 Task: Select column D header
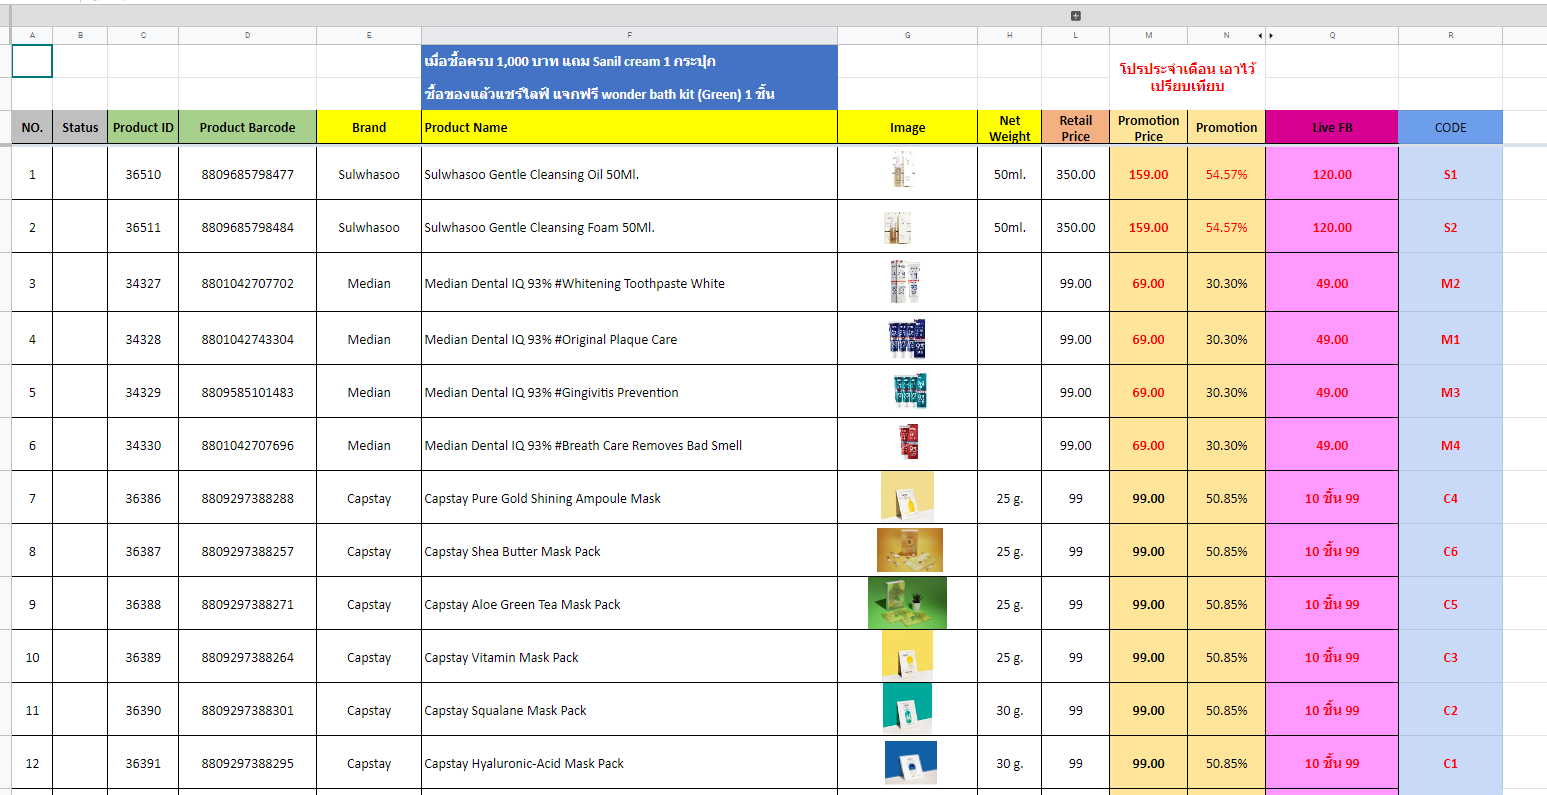[247, 36]
